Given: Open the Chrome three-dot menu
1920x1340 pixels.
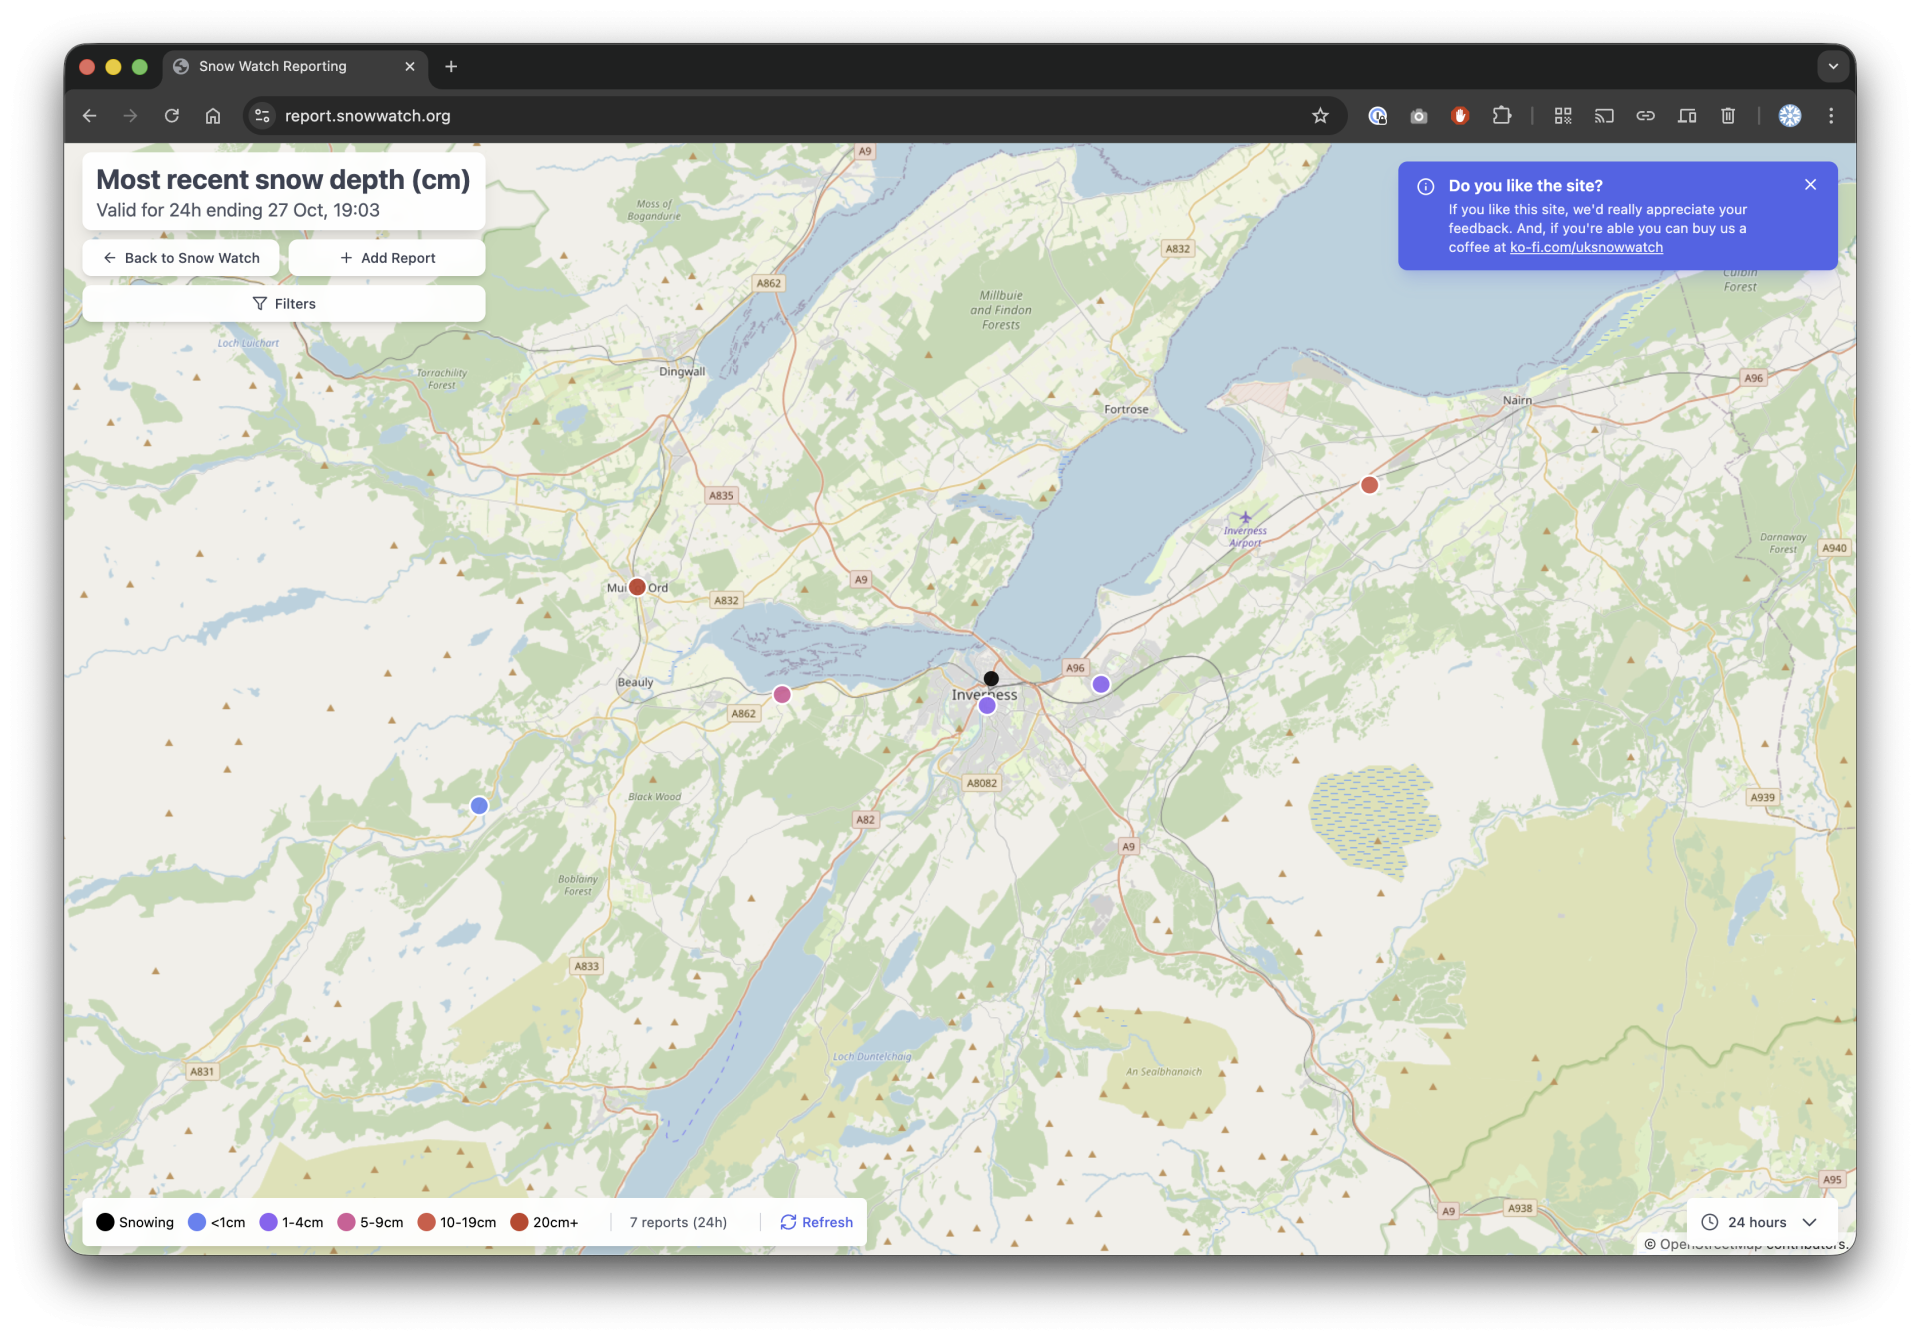Looking at the screenshot, I should 1831,116.
